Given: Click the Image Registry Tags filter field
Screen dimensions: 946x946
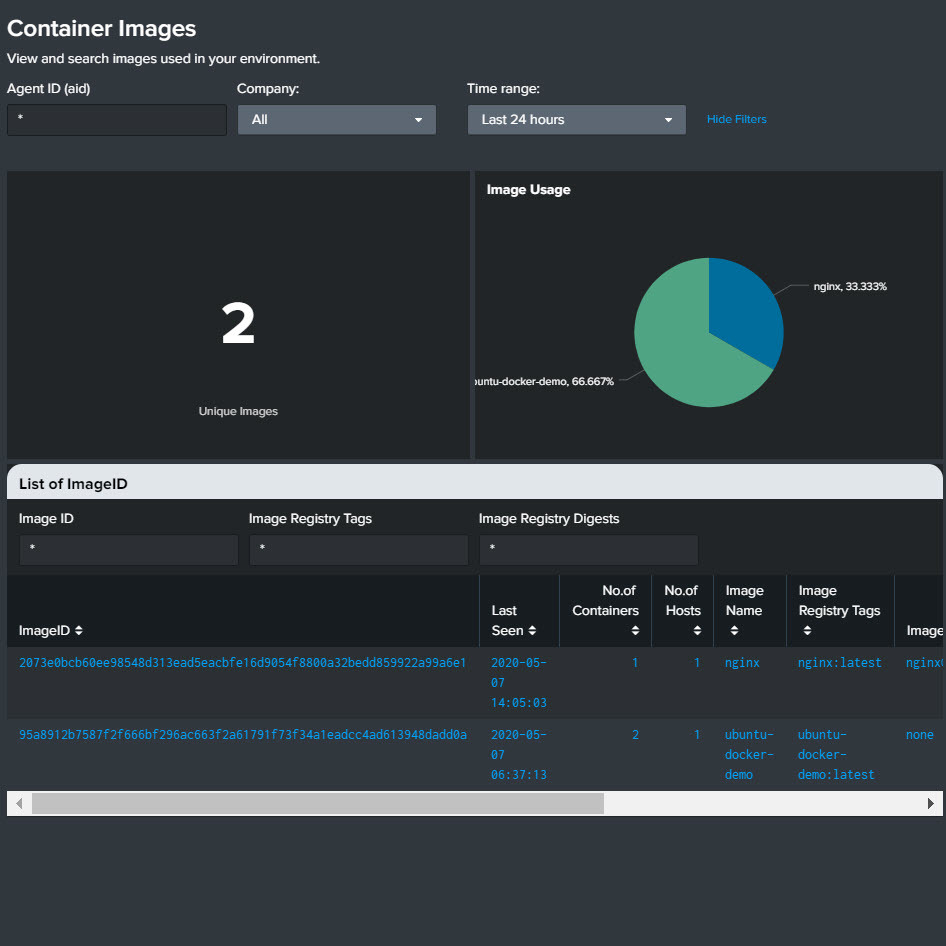Looking at the screenshot, I should click(358, 549).
